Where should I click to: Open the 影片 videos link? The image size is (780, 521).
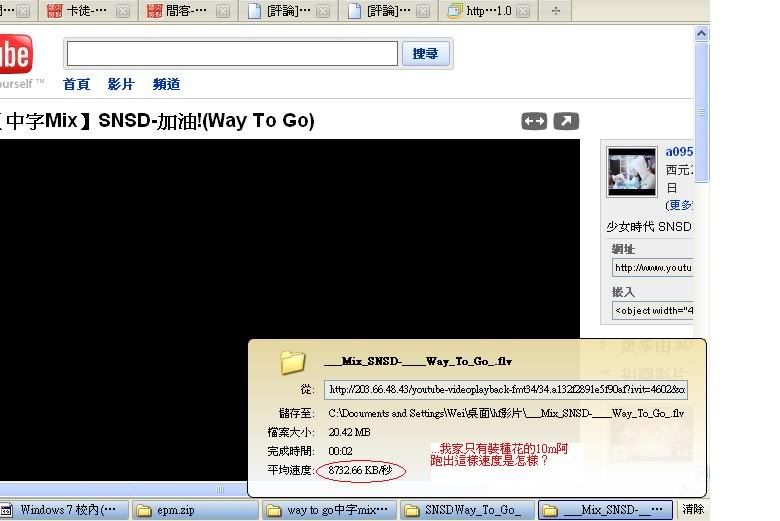click(121, 85)
